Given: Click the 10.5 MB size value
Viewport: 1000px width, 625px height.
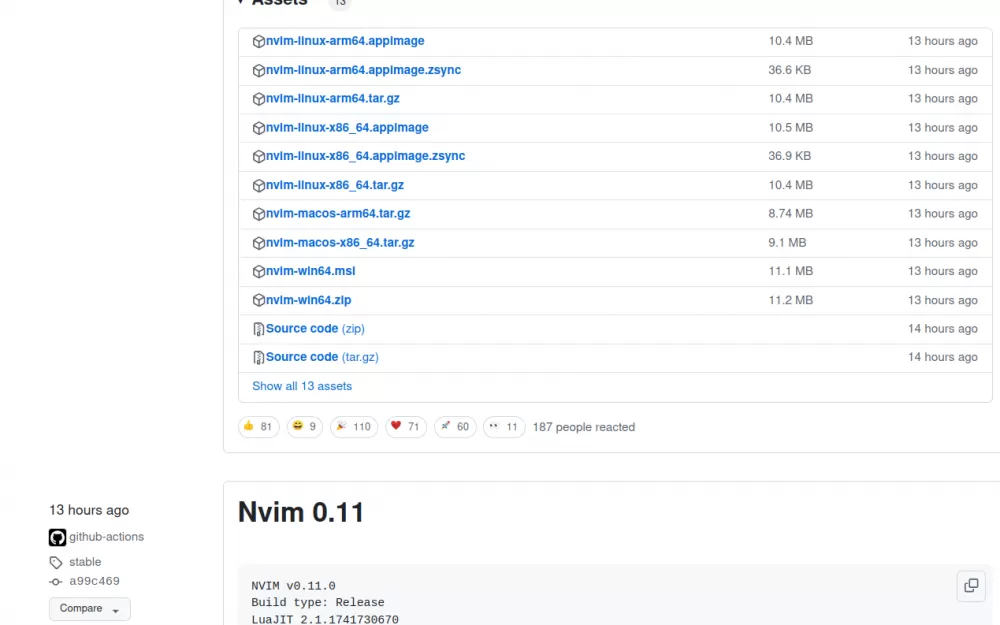Looking at the screenshot, I should coord(791,128).
